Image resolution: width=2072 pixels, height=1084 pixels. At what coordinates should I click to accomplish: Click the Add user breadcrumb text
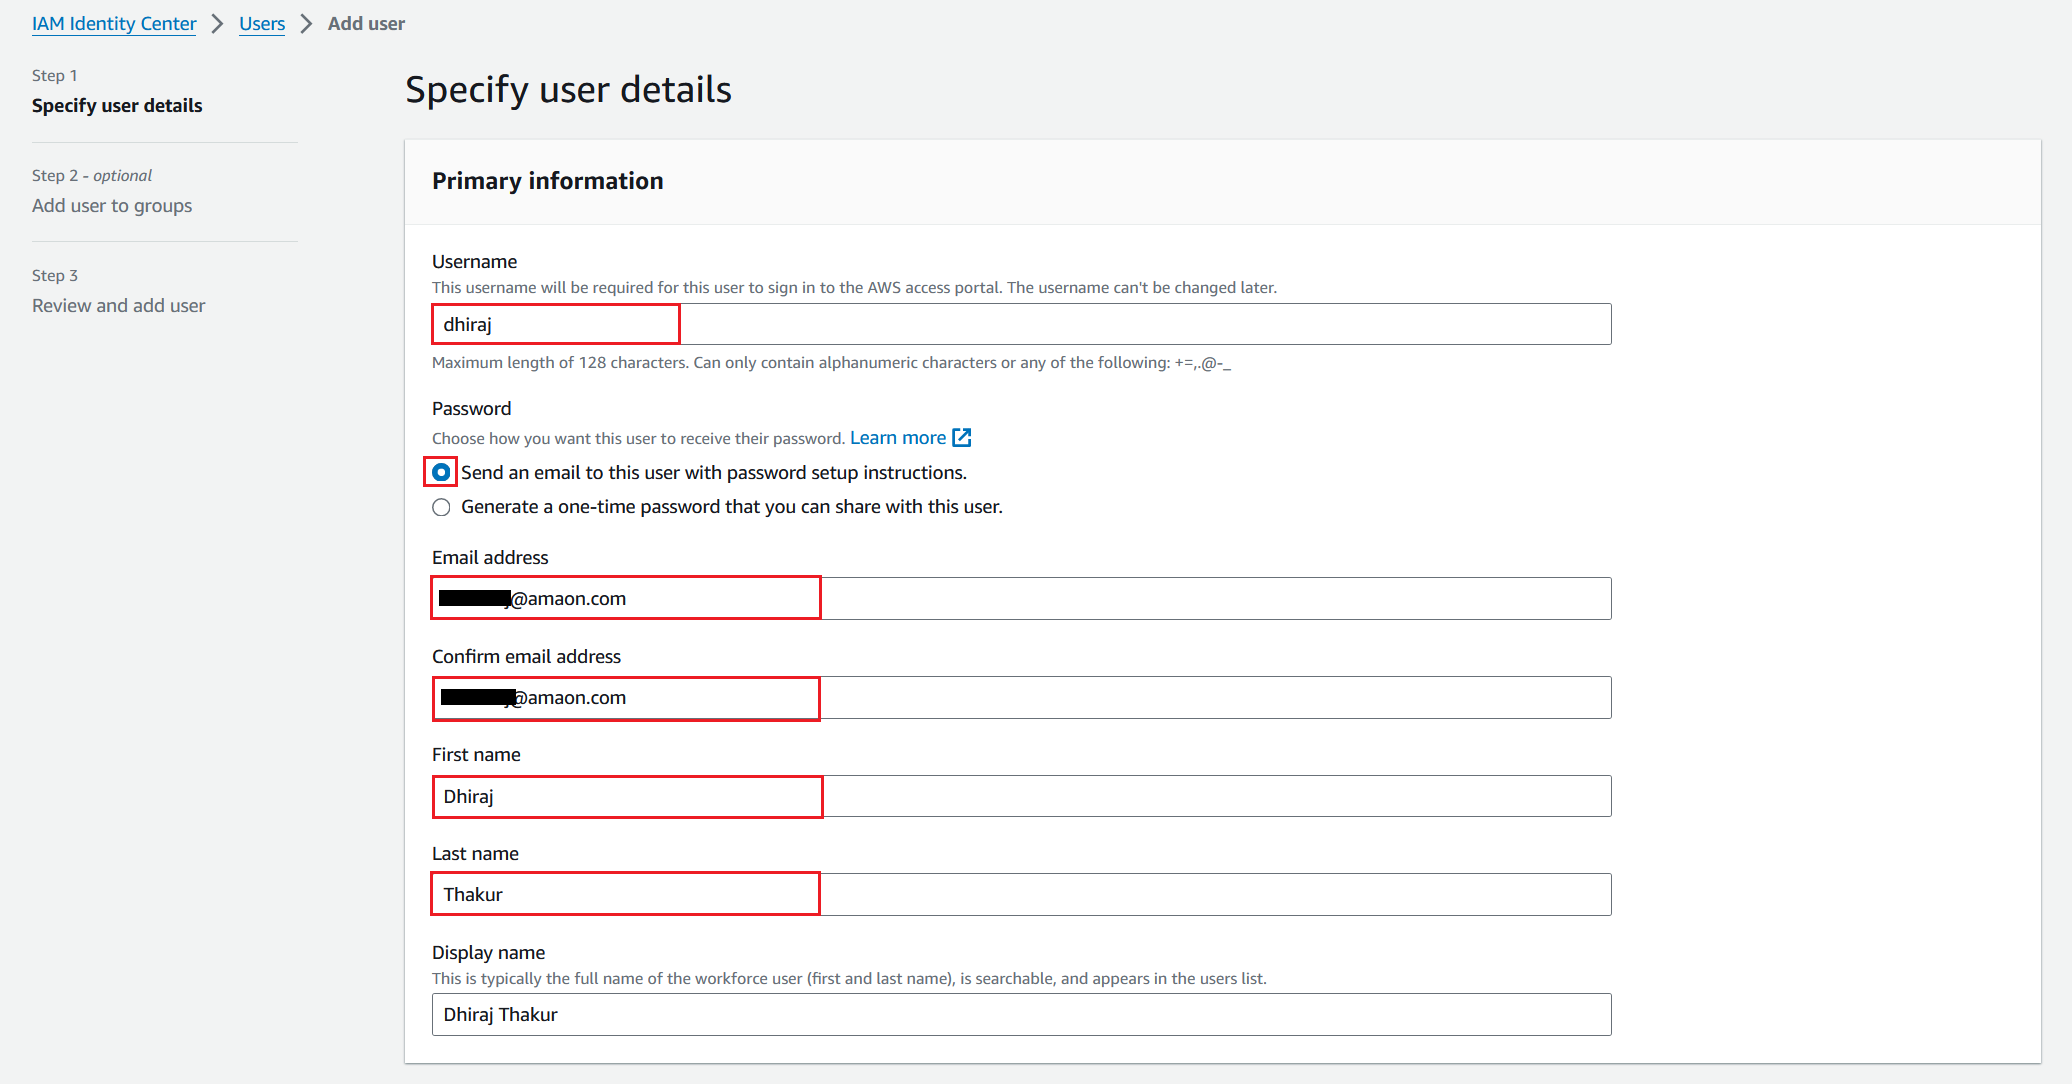[366, 23]
